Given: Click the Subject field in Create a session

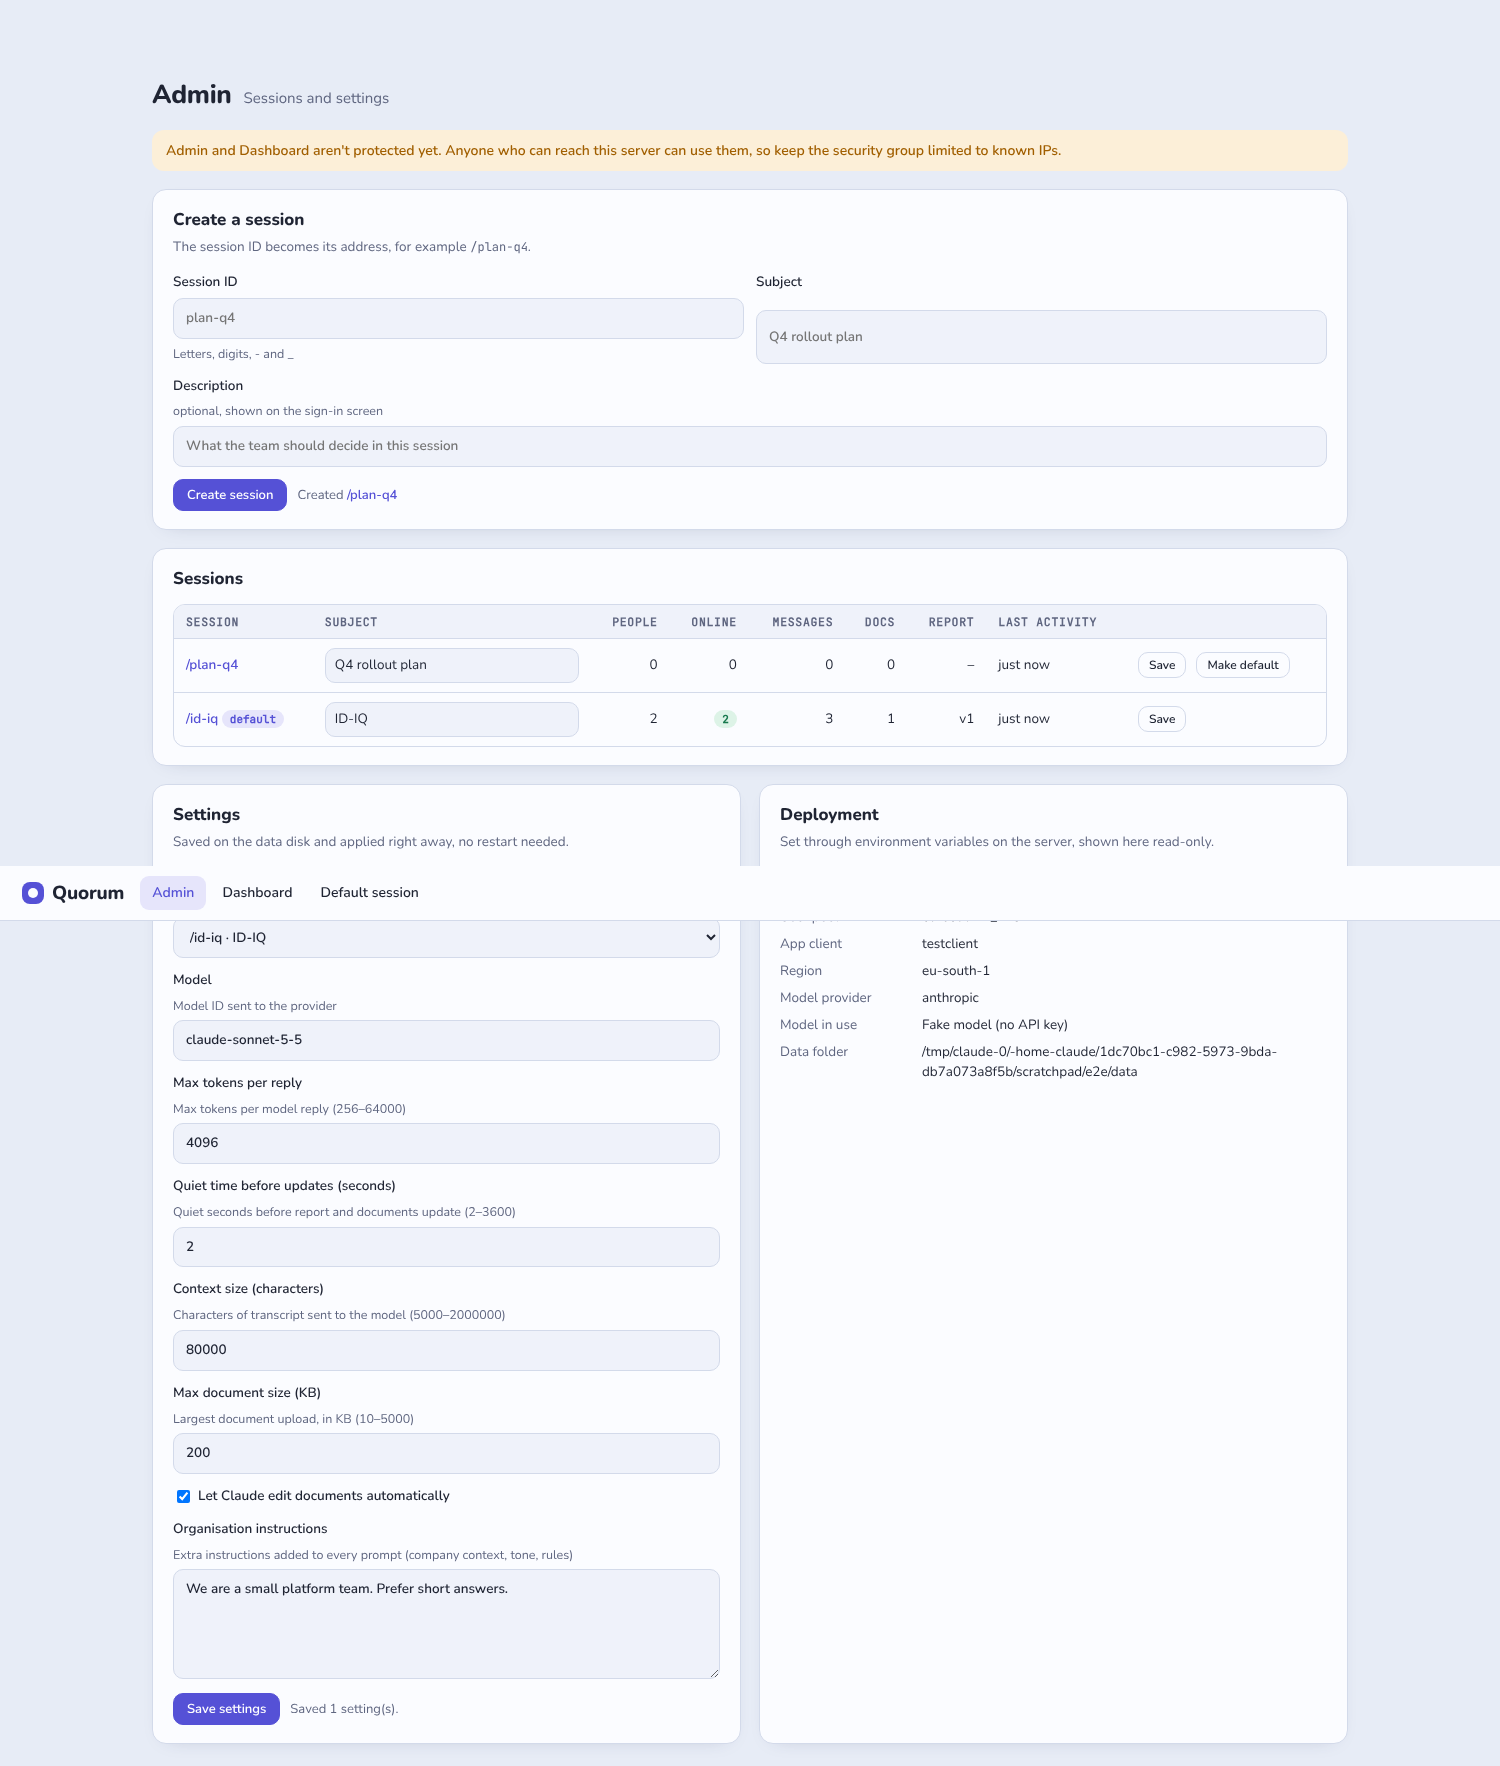Looking at the screenshot, I should coord(1041,337).
